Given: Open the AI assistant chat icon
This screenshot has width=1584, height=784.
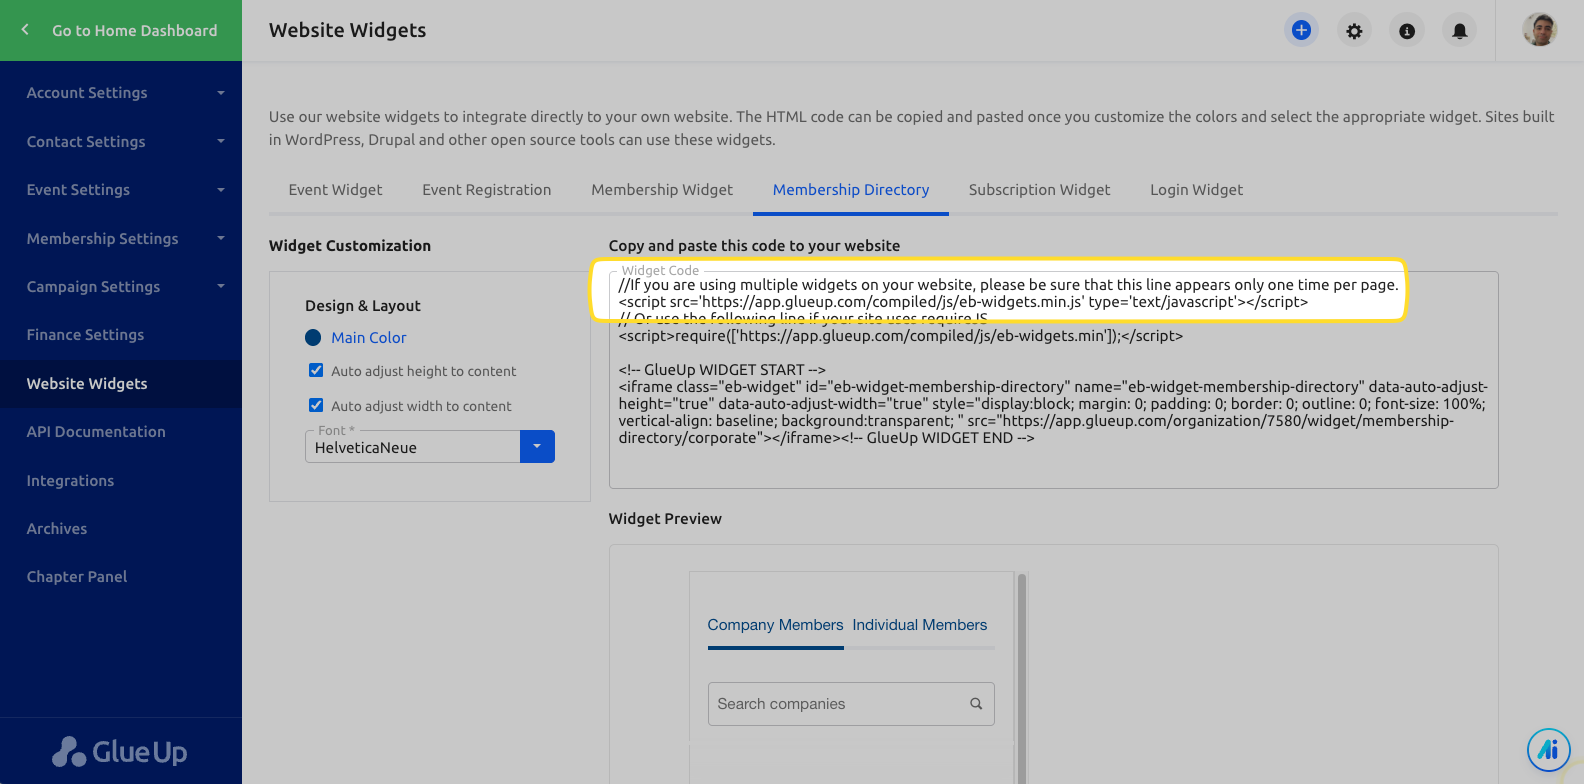Looking at the screenshot, I should click(1549, 749).
